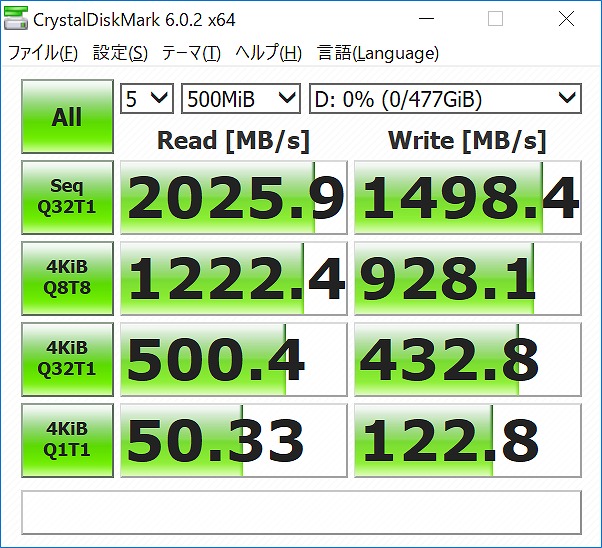Click the CrystalDiskMark app icon in title bar

(16, 18)
